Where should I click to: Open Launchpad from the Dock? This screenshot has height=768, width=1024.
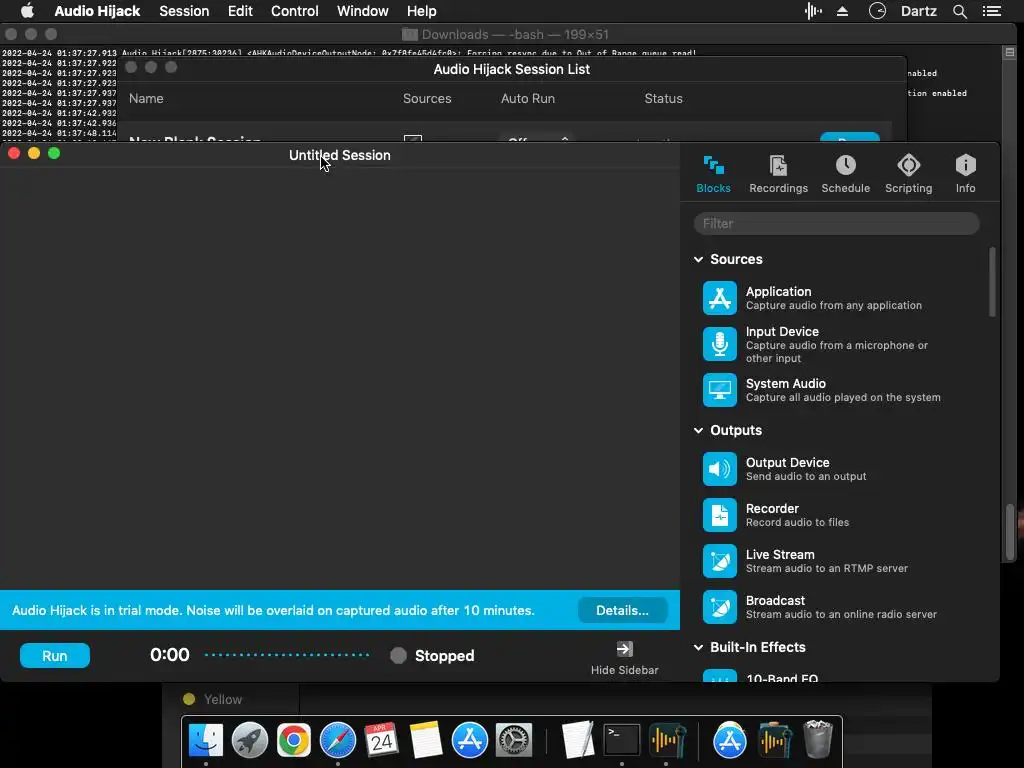249,740
